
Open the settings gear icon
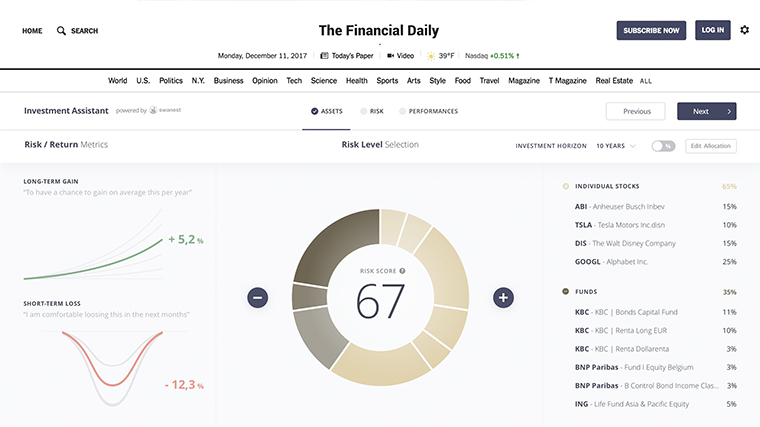[x=744, y=30]
